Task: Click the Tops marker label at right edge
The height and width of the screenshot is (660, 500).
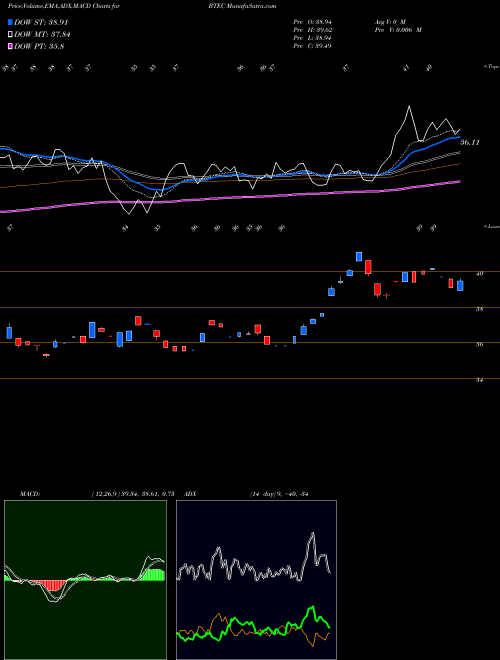Action: tap(492, 67)
